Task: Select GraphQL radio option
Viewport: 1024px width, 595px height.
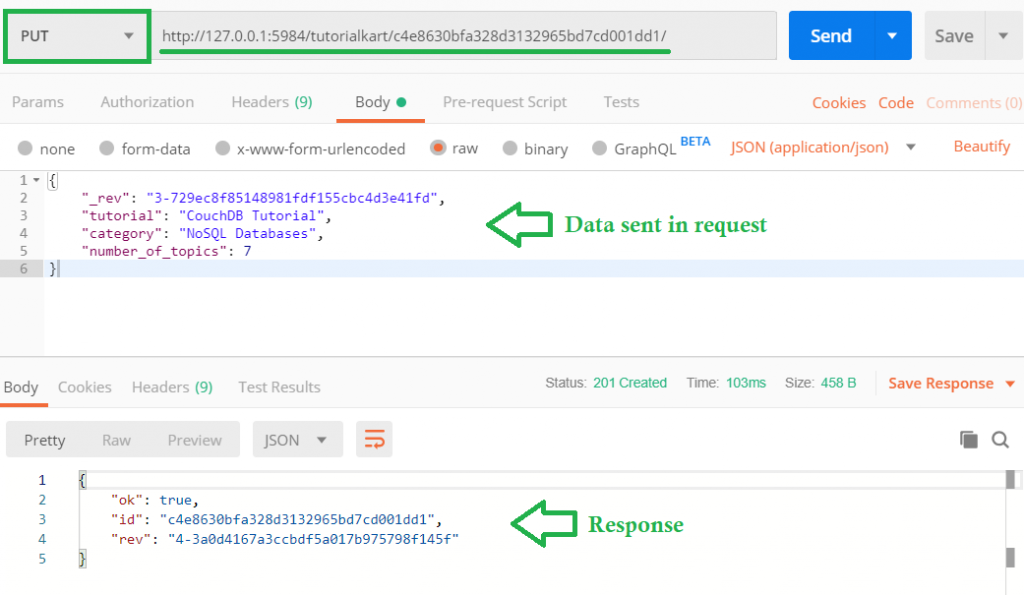Action: click(599, 148)
